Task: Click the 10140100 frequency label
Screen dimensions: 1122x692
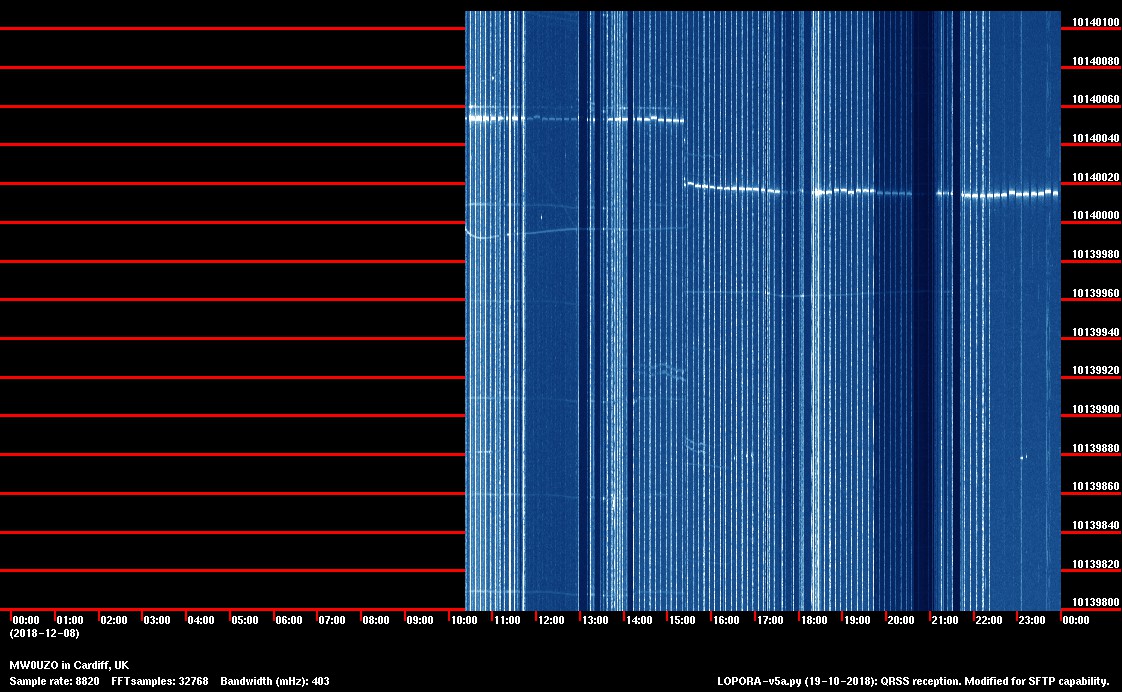Action: tap(1095, 22)
